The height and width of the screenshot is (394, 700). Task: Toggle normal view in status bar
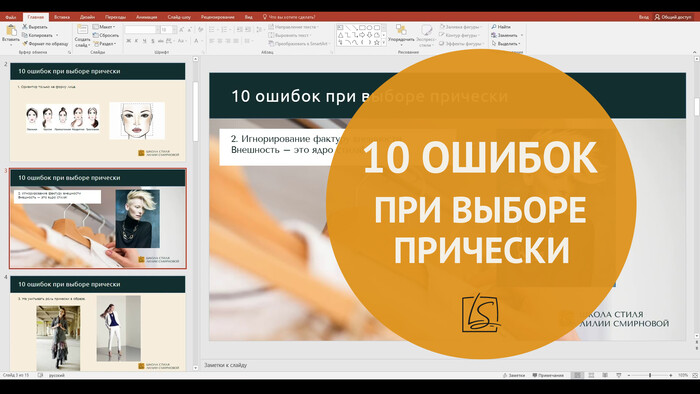click(x=577, y=375)
